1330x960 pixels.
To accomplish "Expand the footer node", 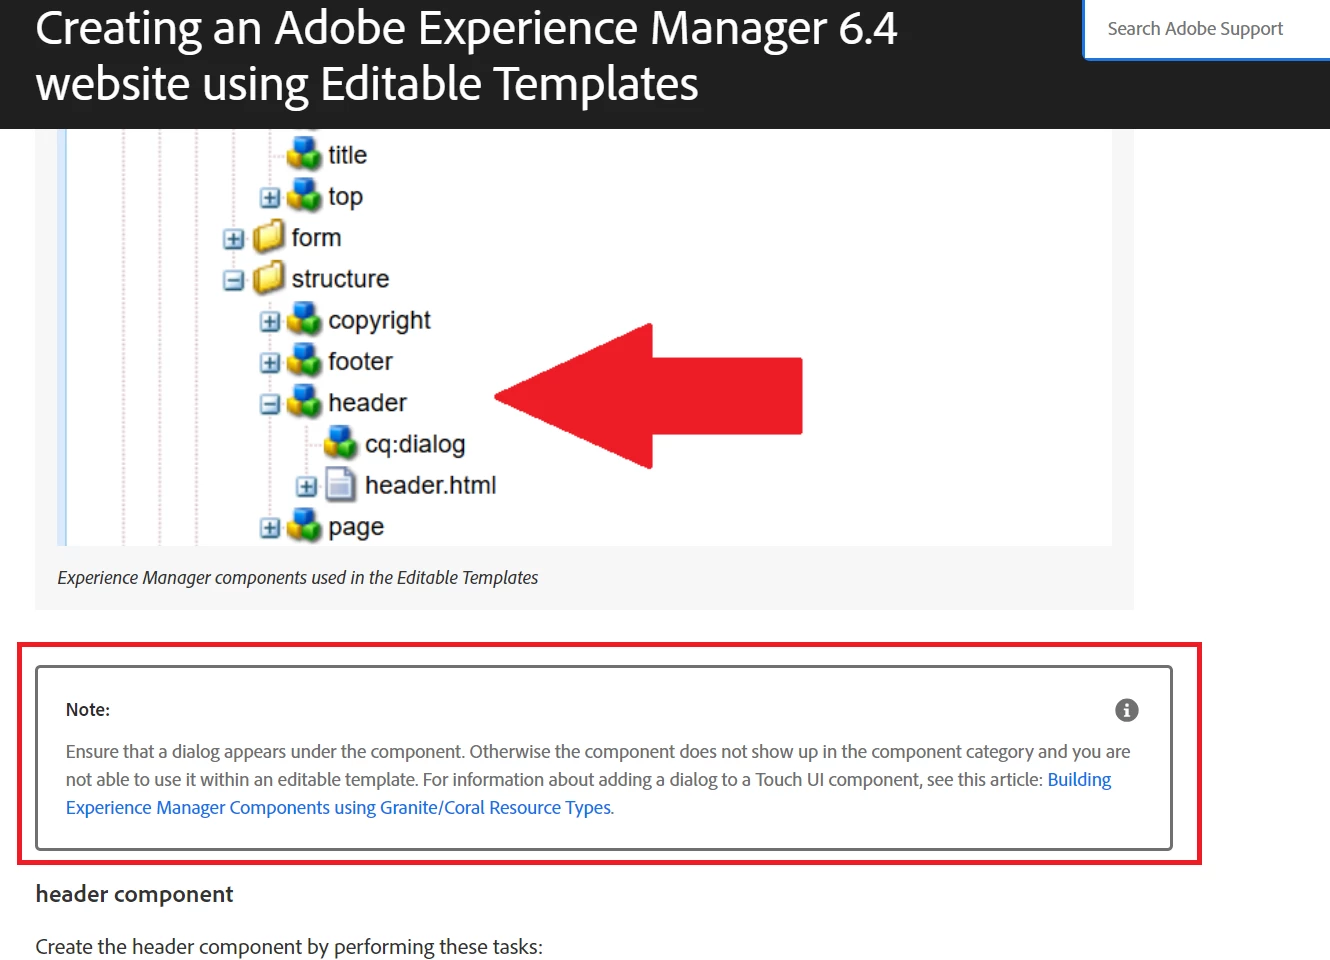I will pyautogui.click(x=270, y=363).
